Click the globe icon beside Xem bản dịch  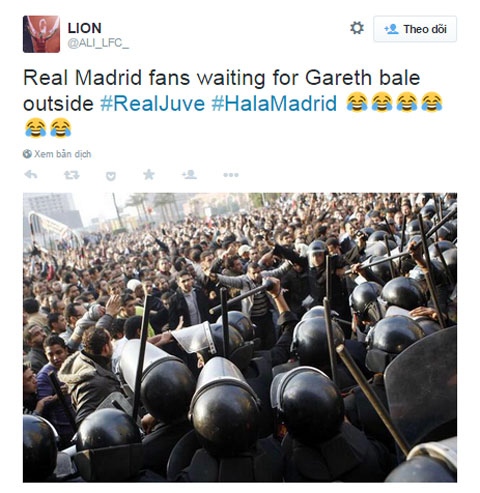[x=27, y=154]
